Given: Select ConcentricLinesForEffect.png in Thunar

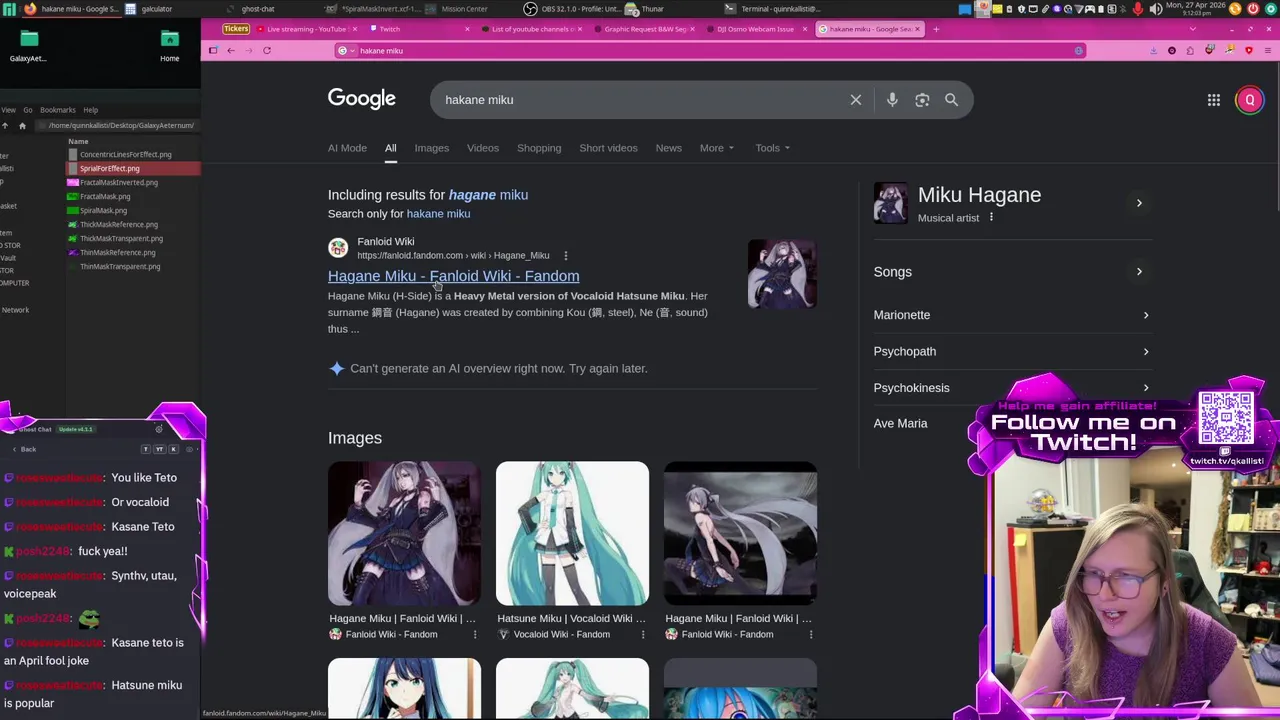Looking at the screenshot, I should [x=125, y=155].
